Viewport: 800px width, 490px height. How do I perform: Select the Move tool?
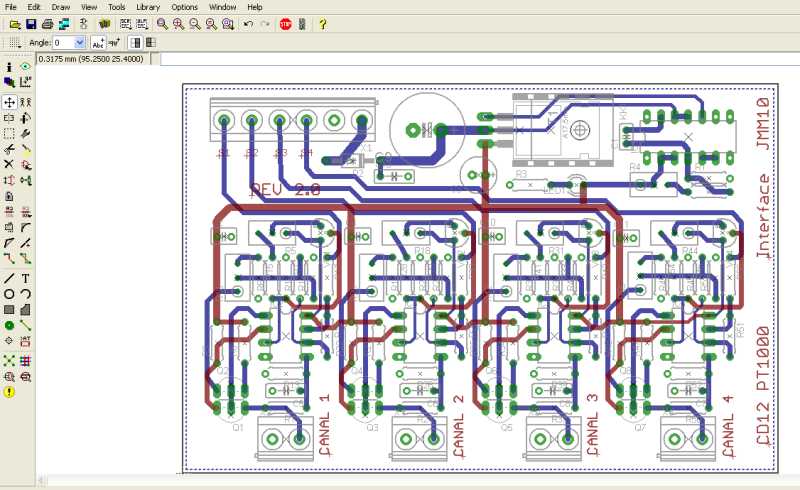coord(9,102)
